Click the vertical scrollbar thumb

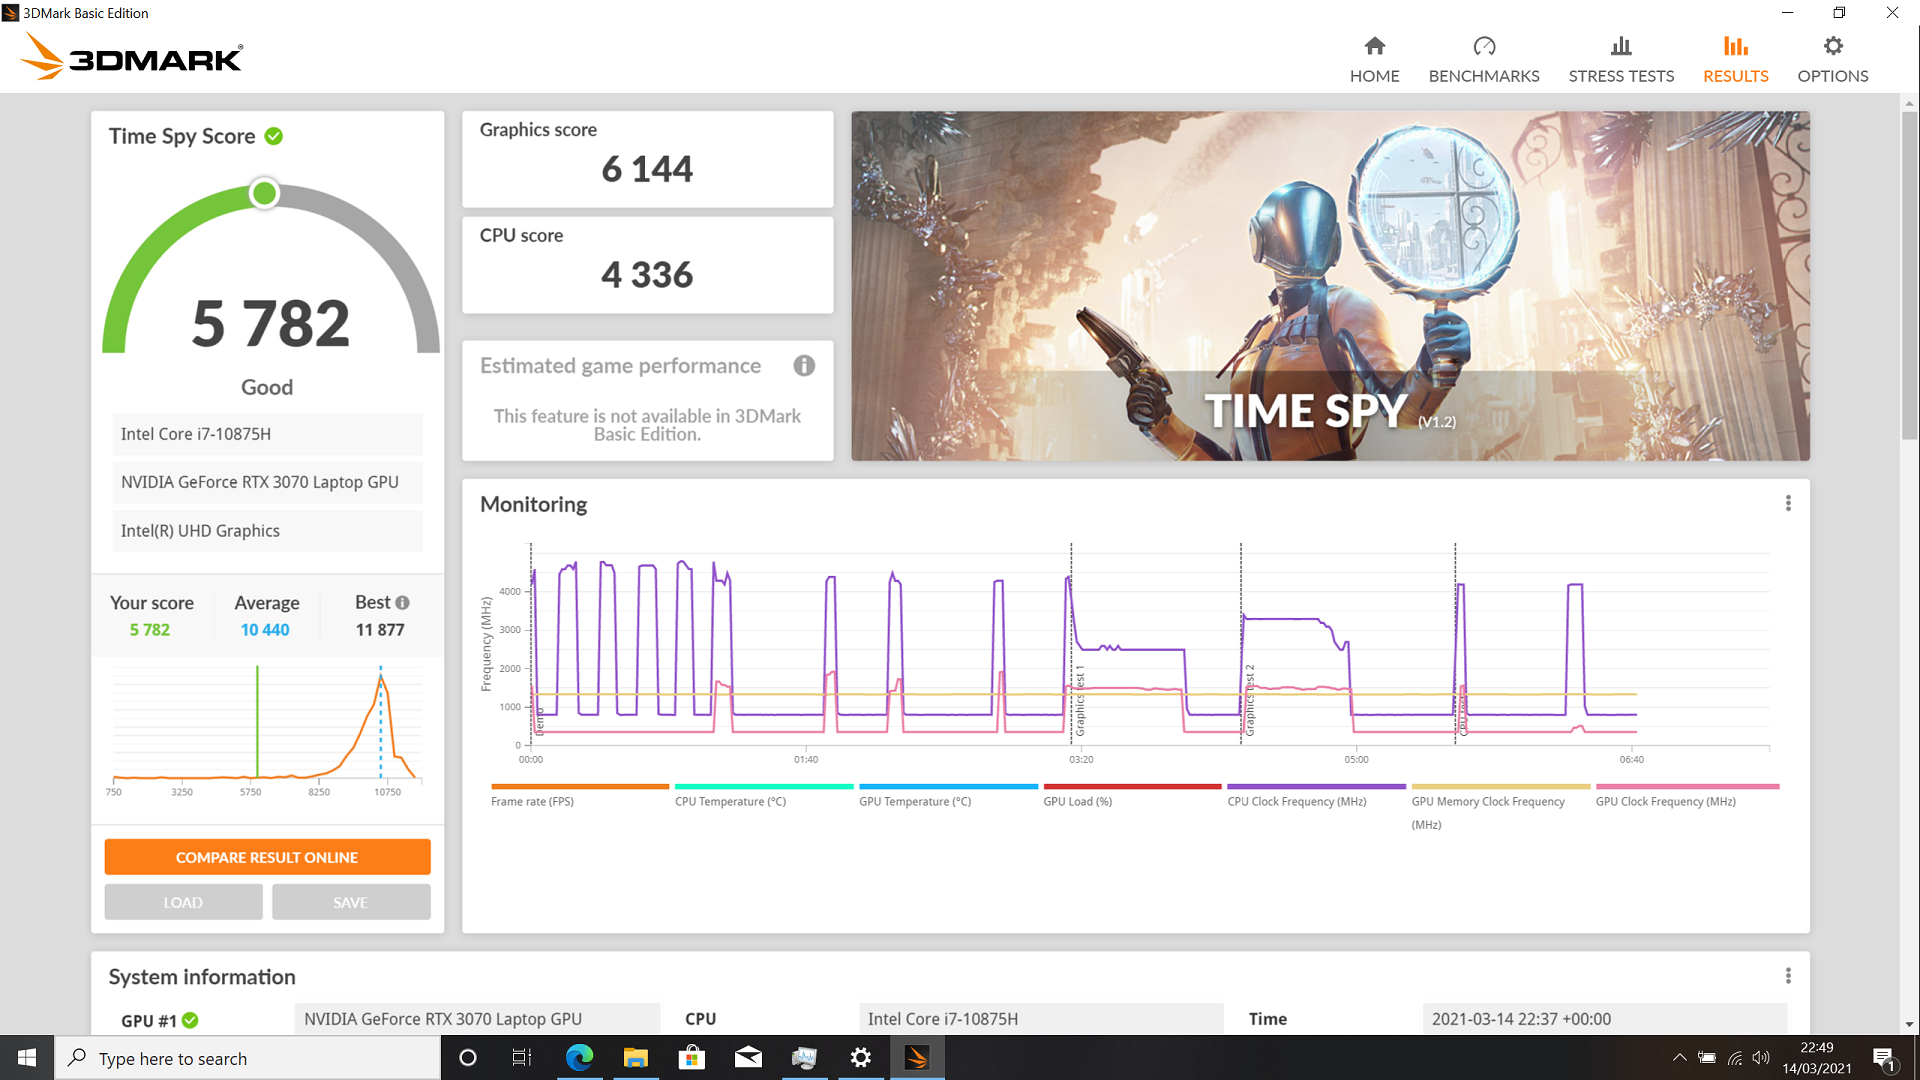[1909, 276]
